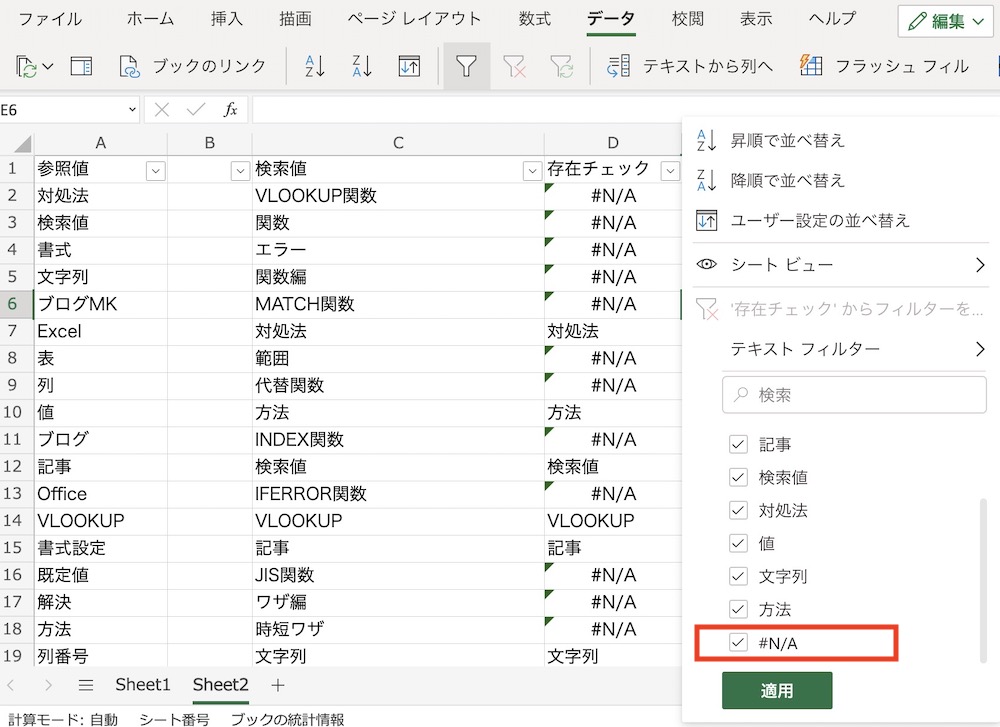The width and height of the screenshot is (1000, 727).
Task: Click シート番号 in status bar
Action: (x=174, y=719)
